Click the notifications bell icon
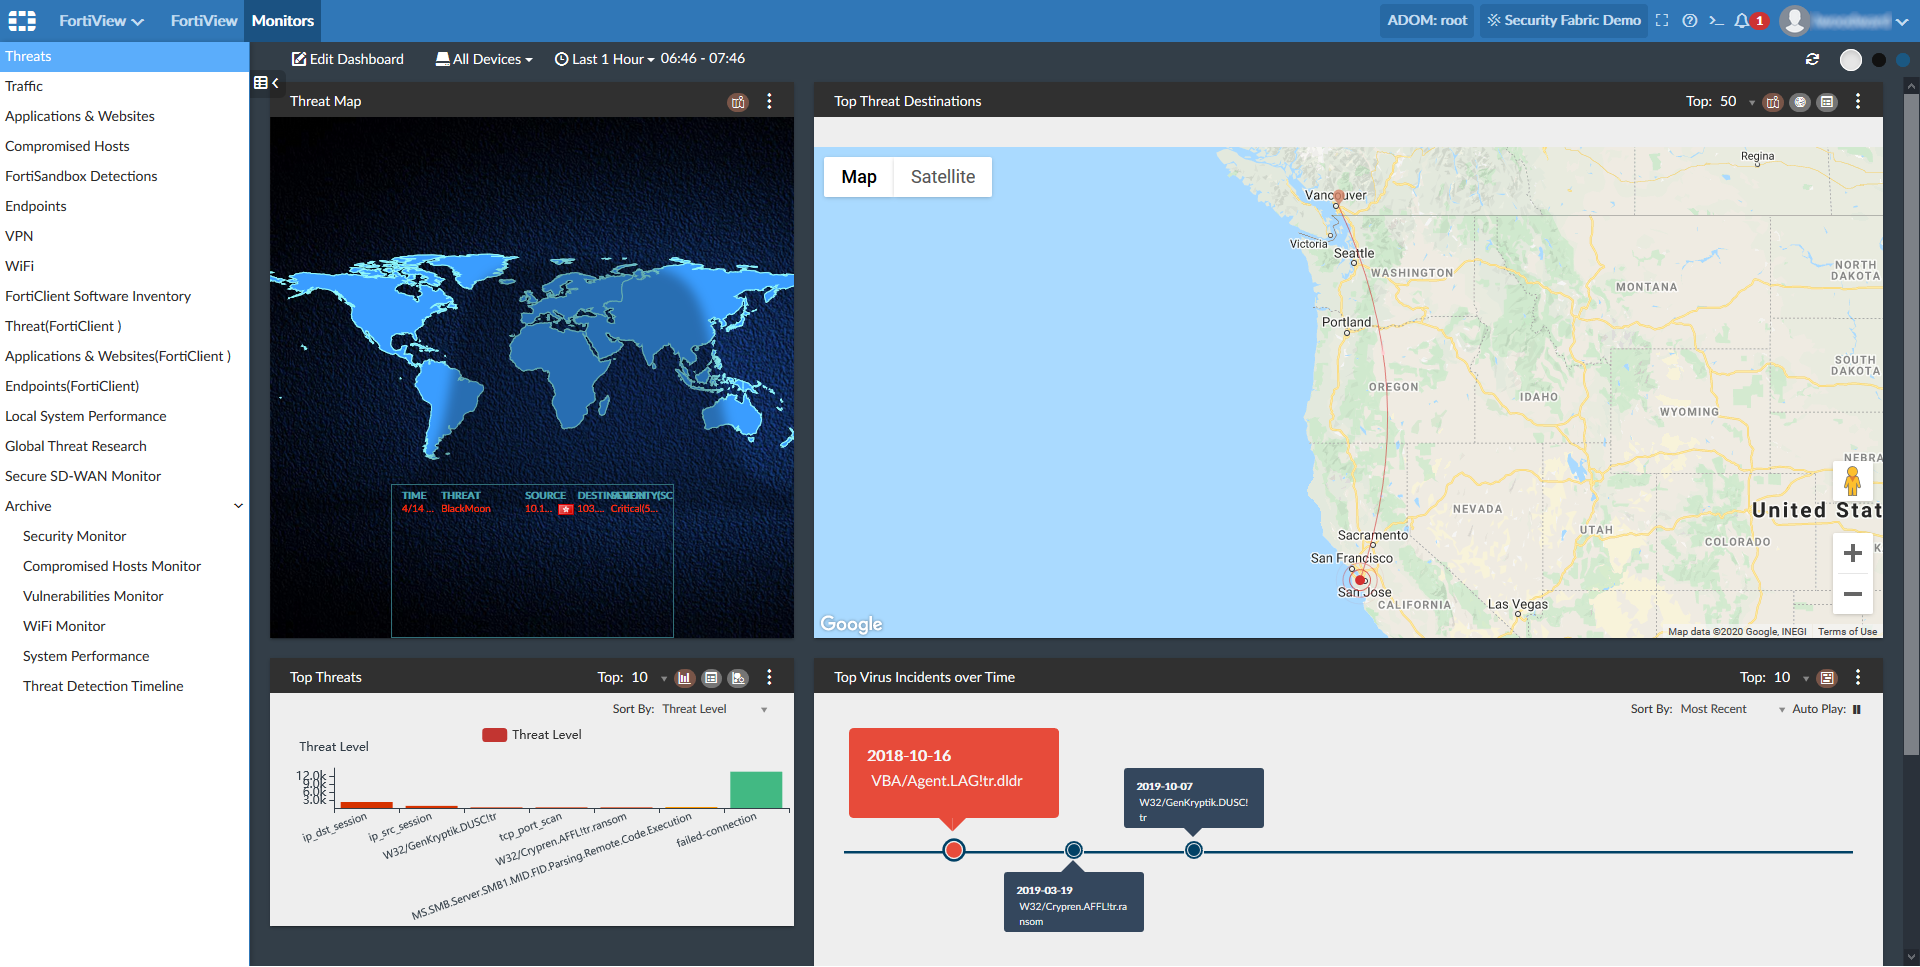Viewport: 1920px width, 967px height. point(1742,20)
